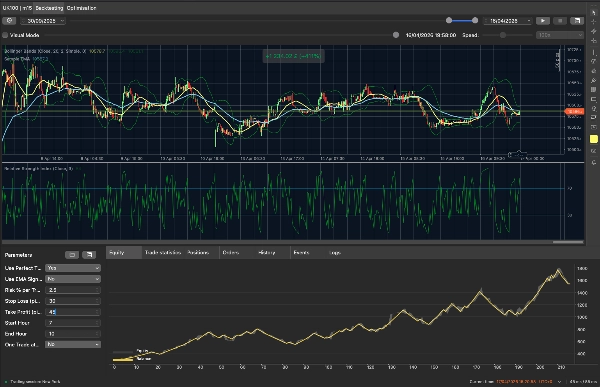The height and width of the screenshot is (387, 600).
Task: Click the Trading session New York status text
Action: (x=35, y=382)
